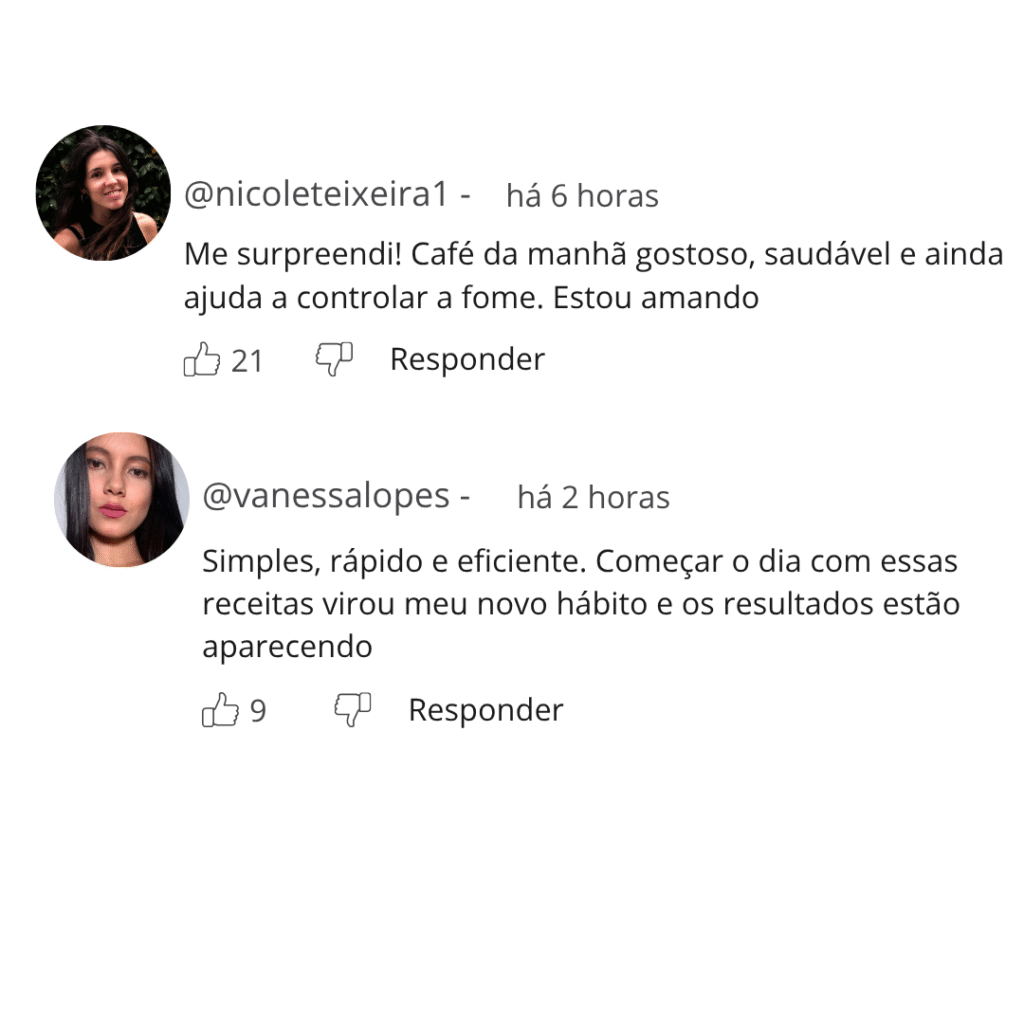
Task: Click Responder under vanessalopes's comment
Action: pyautogui.click(x=486, y=710)
